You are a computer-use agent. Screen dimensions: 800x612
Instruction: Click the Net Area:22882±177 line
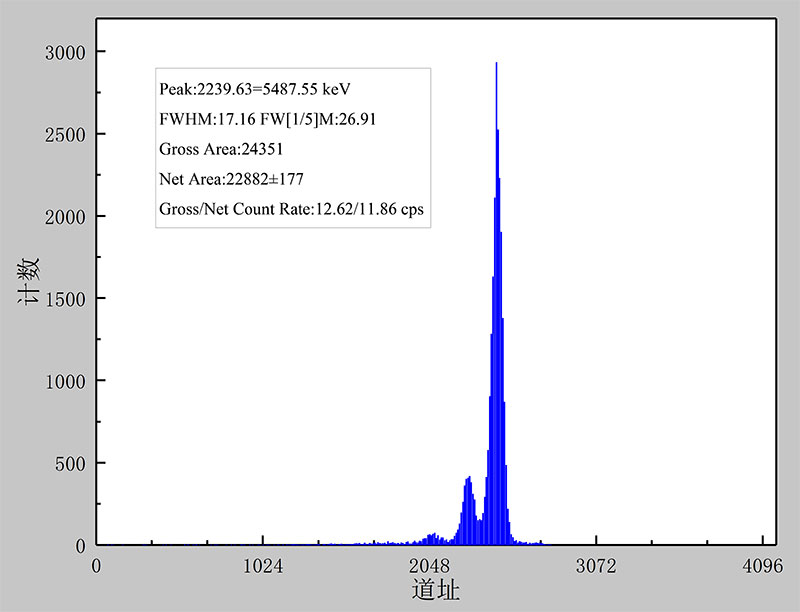(231, 179)
